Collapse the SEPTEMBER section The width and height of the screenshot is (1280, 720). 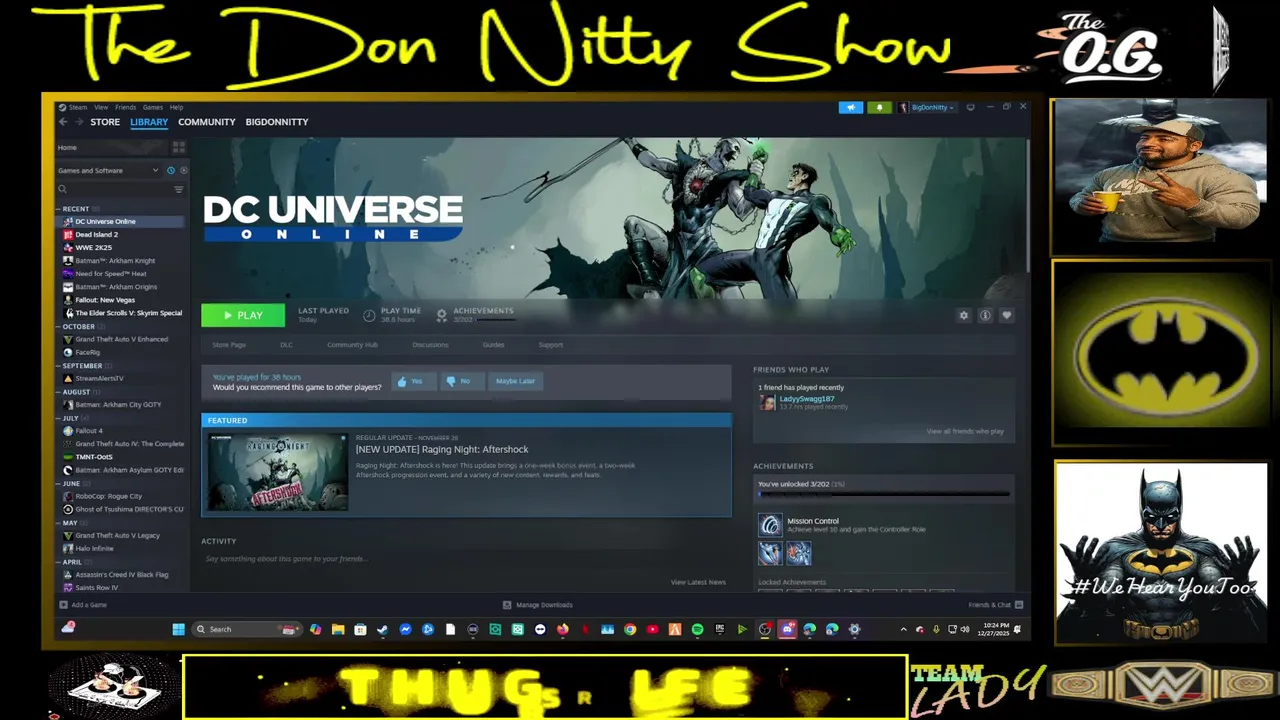tap(82, 366)
